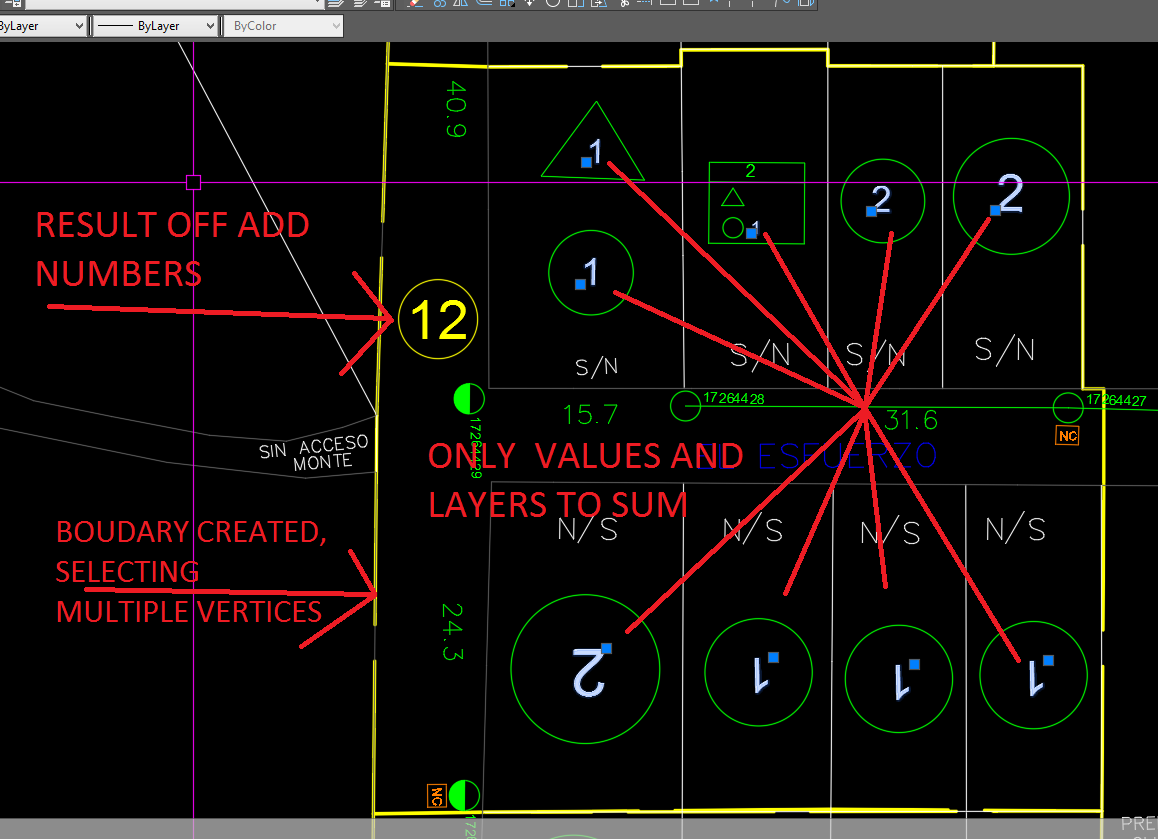
Task: Select the SIN ACCESO MONTE text
Action: (314, 453)
